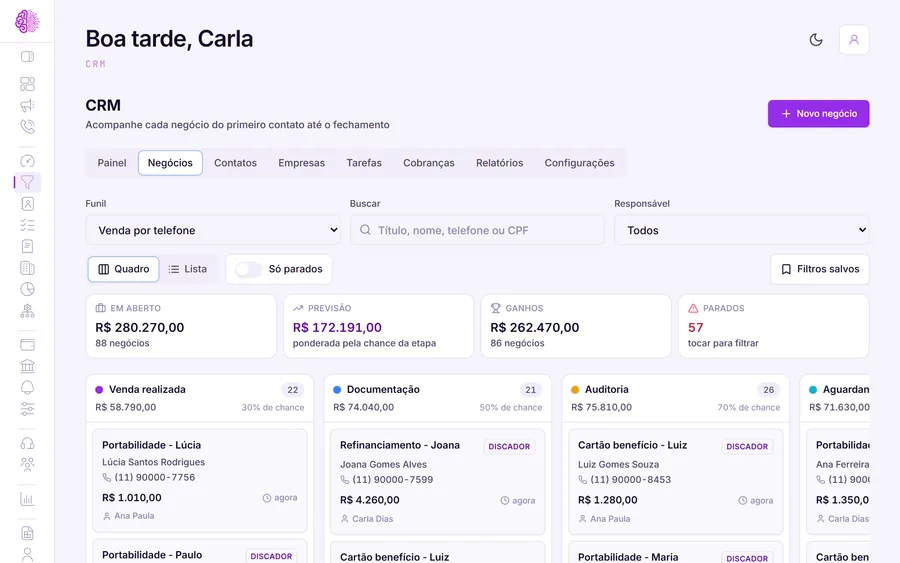Open the Refinanciamento - Joana deal card
This screenshot has height=563, width=900.
point(437,482)
